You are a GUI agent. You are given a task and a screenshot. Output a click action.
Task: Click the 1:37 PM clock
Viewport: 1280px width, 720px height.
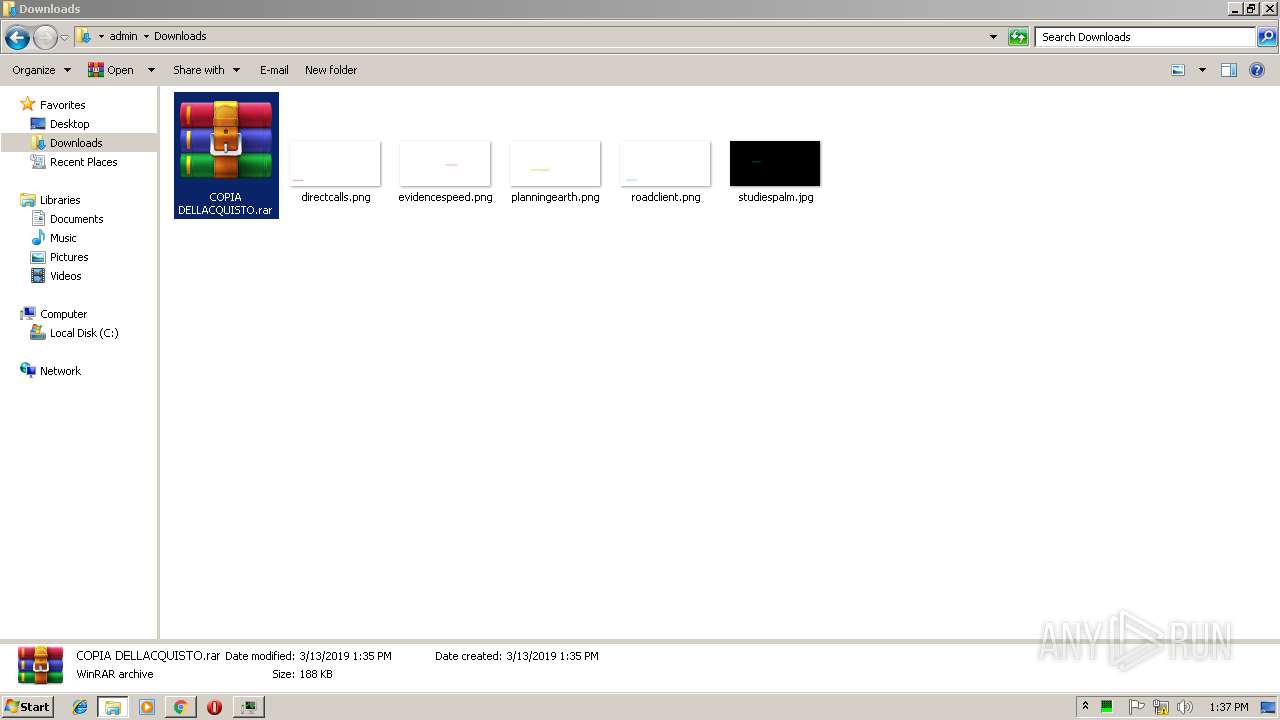(1228, 707)
